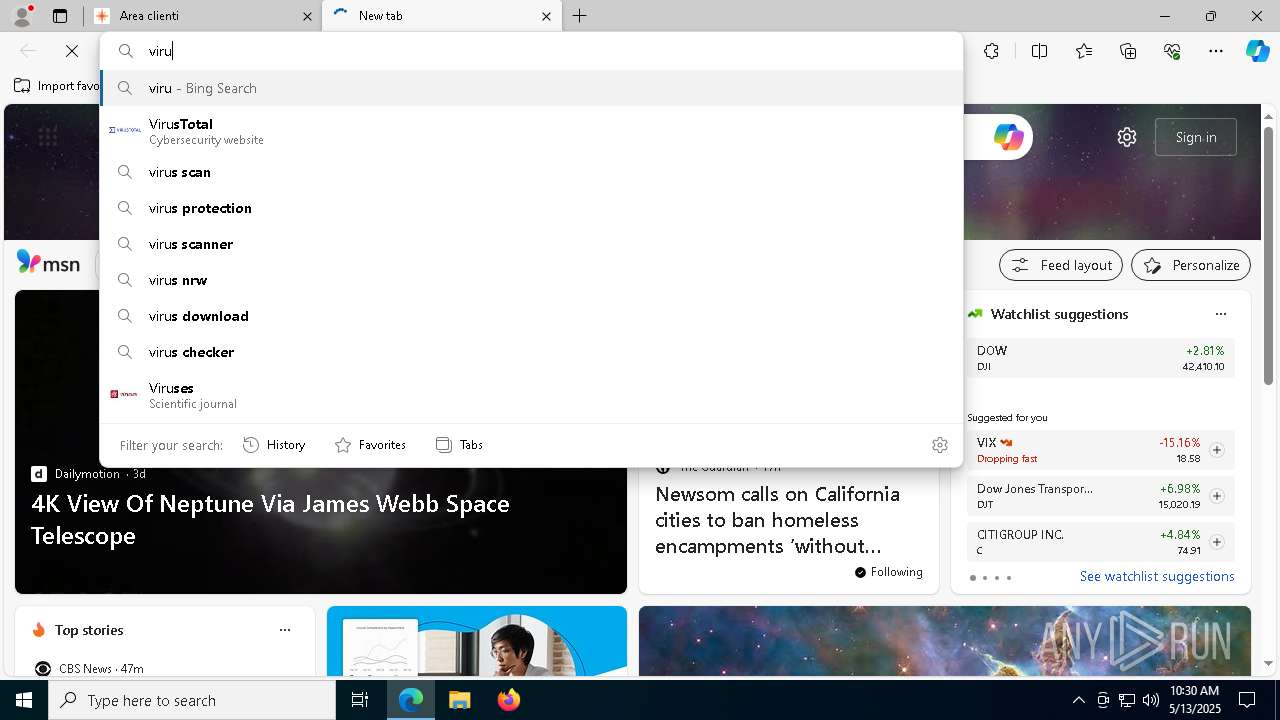The image size is (1280, 720).
Task: Click the CBS News source label
Action: 85,668
